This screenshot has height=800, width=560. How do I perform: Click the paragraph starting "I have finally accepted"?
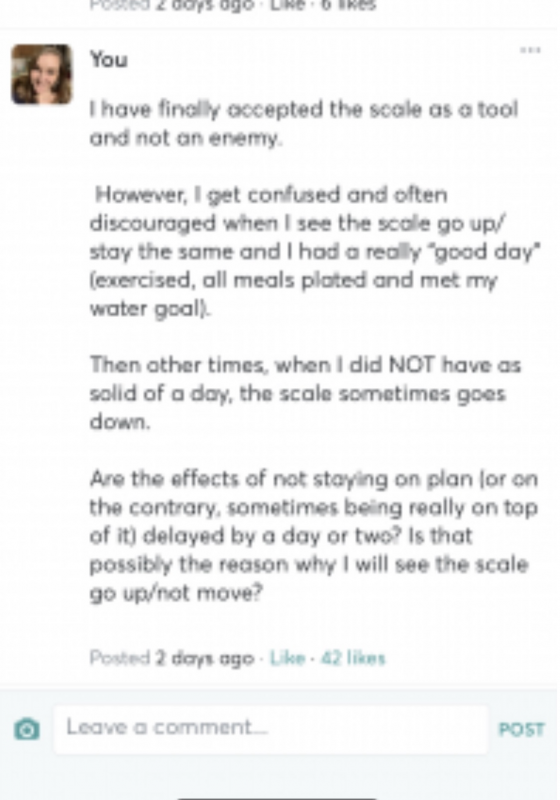[x=304, y=123]
